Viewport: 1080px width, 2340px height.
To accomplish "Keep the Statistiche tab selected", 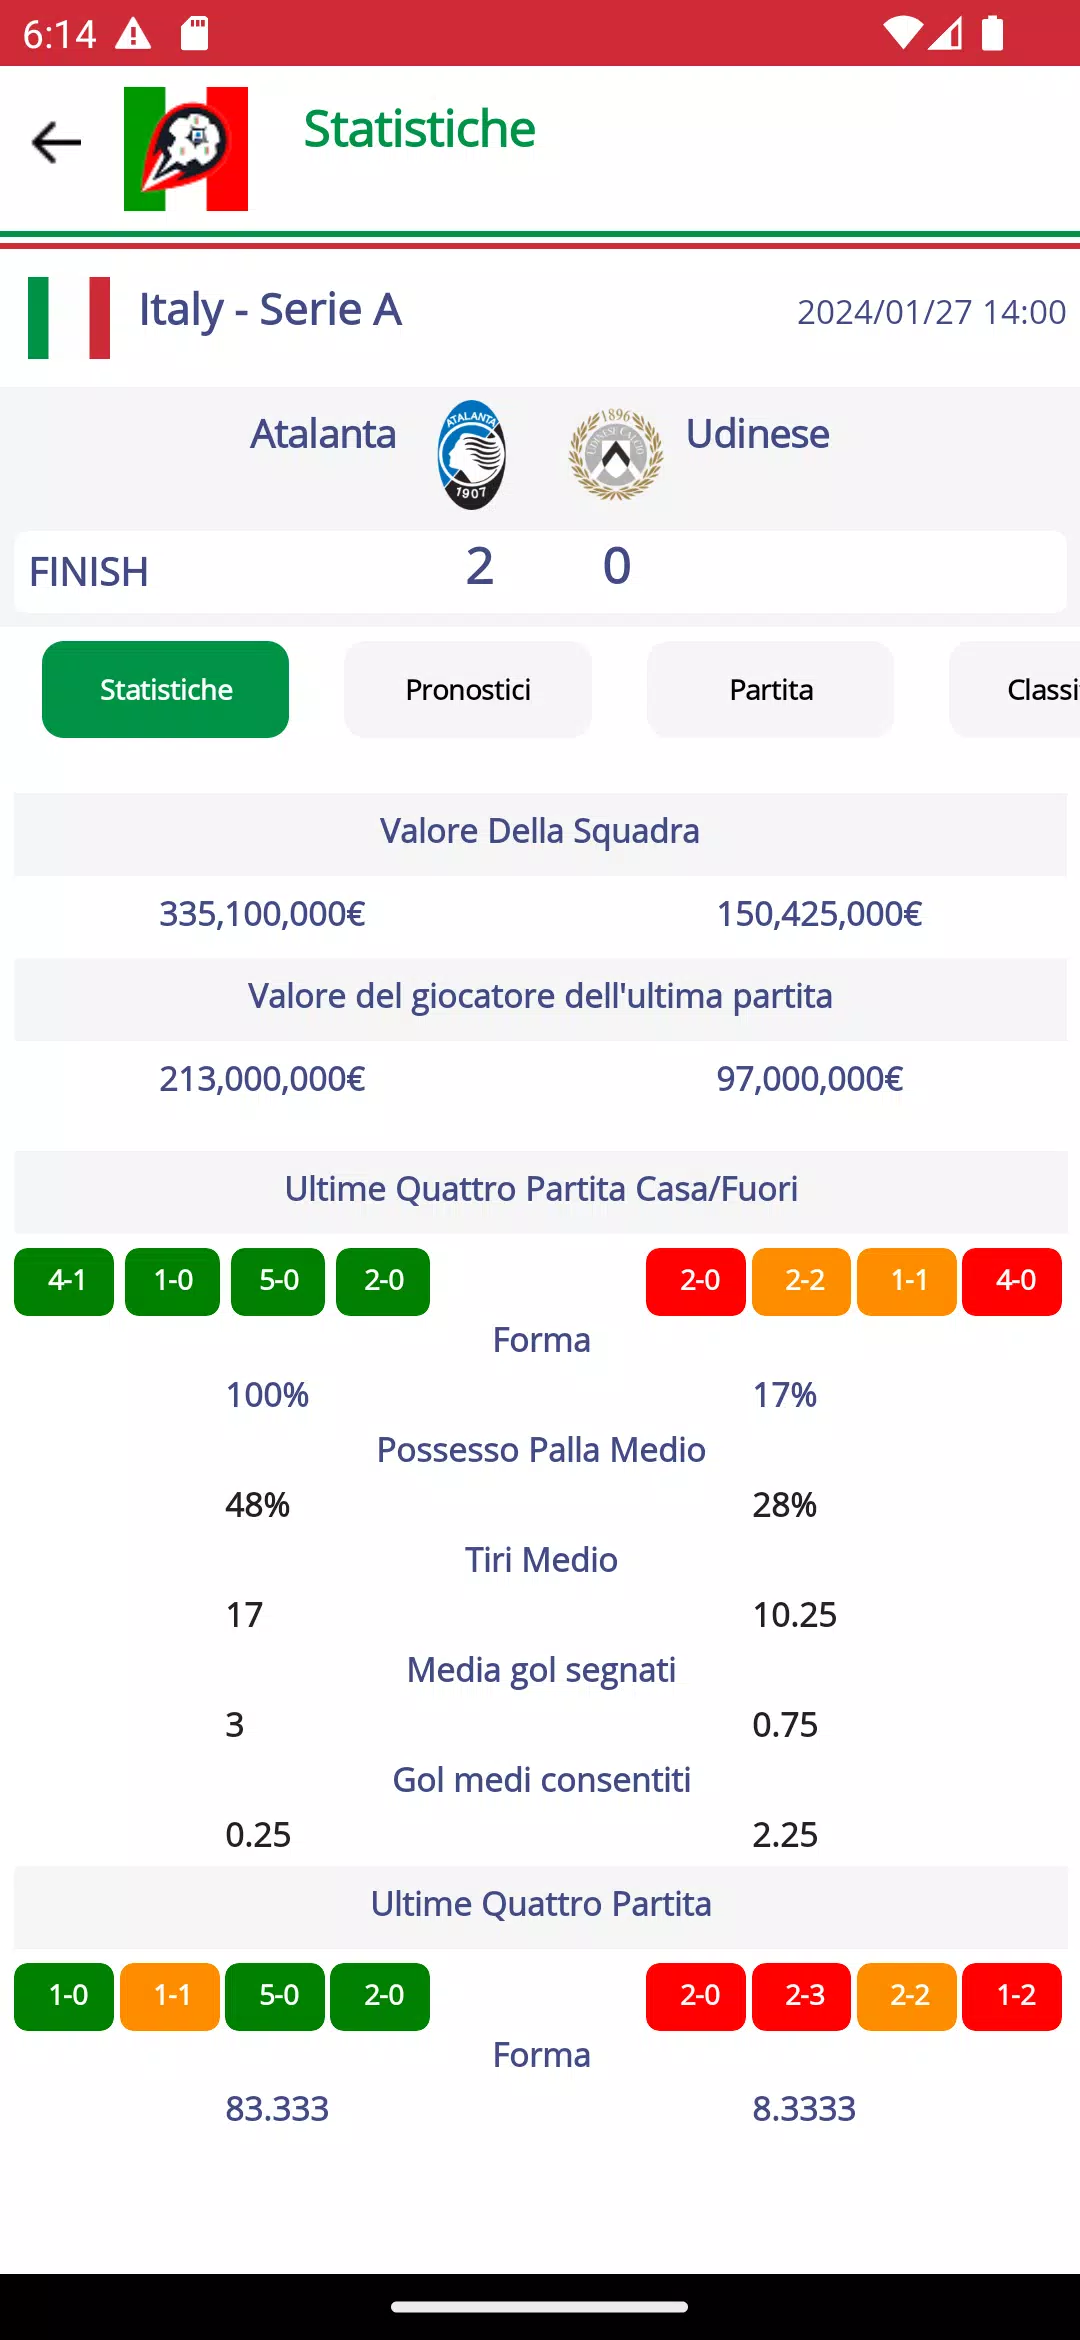I will [x=164, y=689].
